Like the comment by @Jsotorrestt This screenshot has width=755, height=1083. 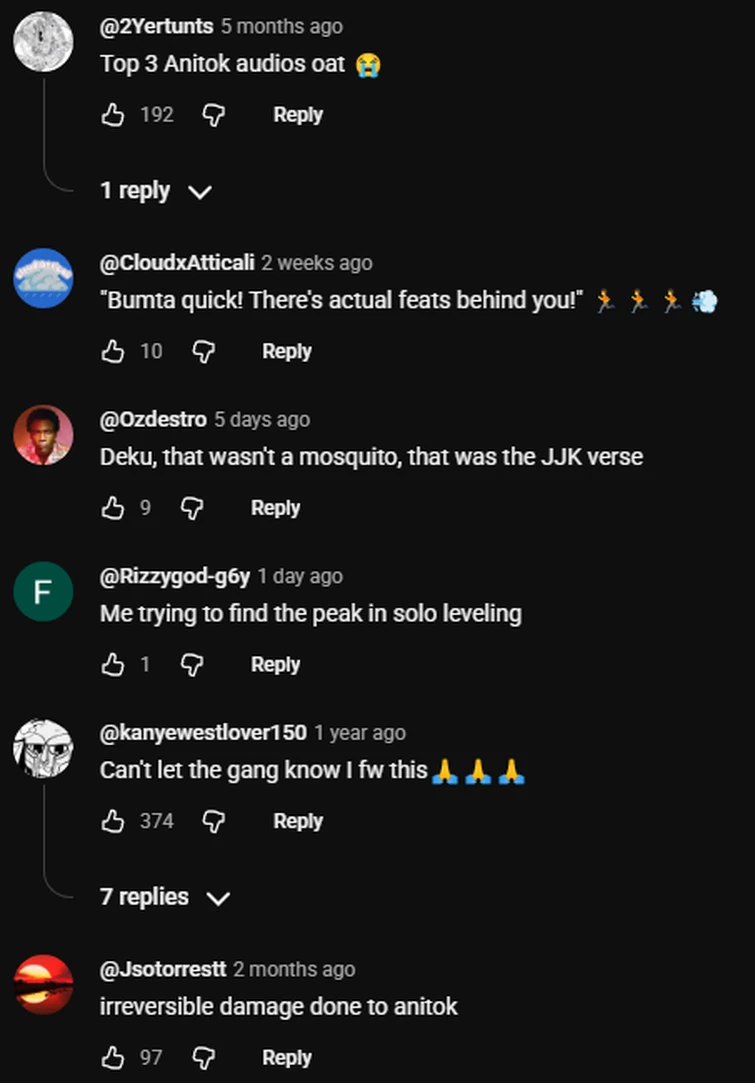click(x=113, y=1057)
